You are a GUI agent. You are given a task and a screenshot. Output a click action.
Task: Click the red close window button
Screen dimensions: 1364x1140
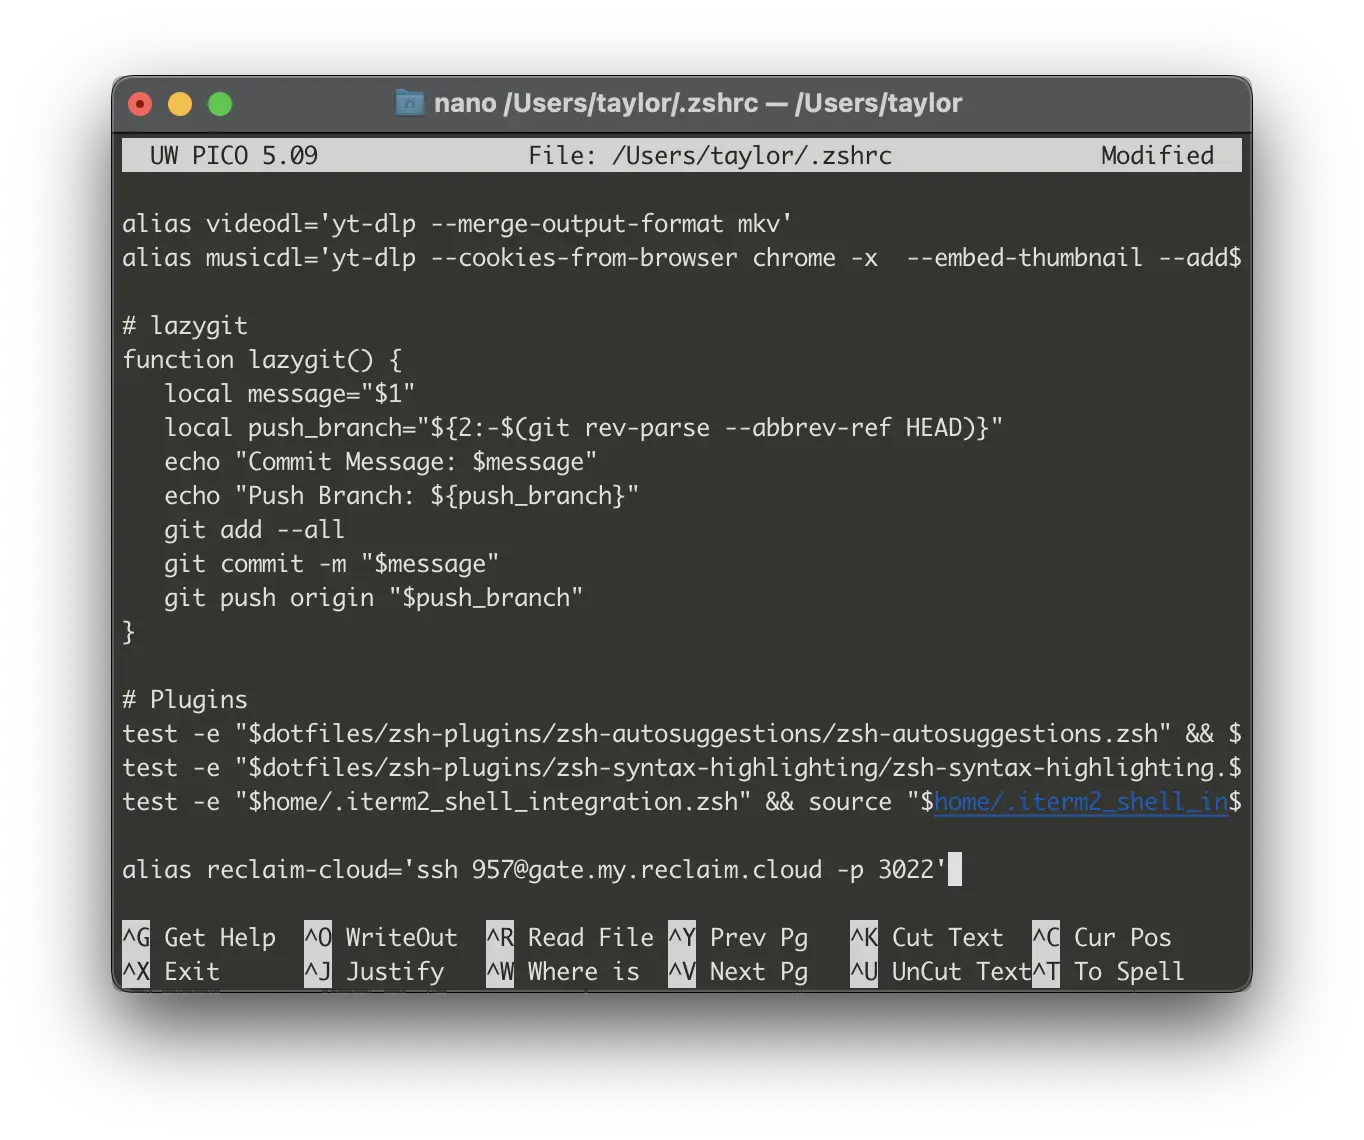141,104
